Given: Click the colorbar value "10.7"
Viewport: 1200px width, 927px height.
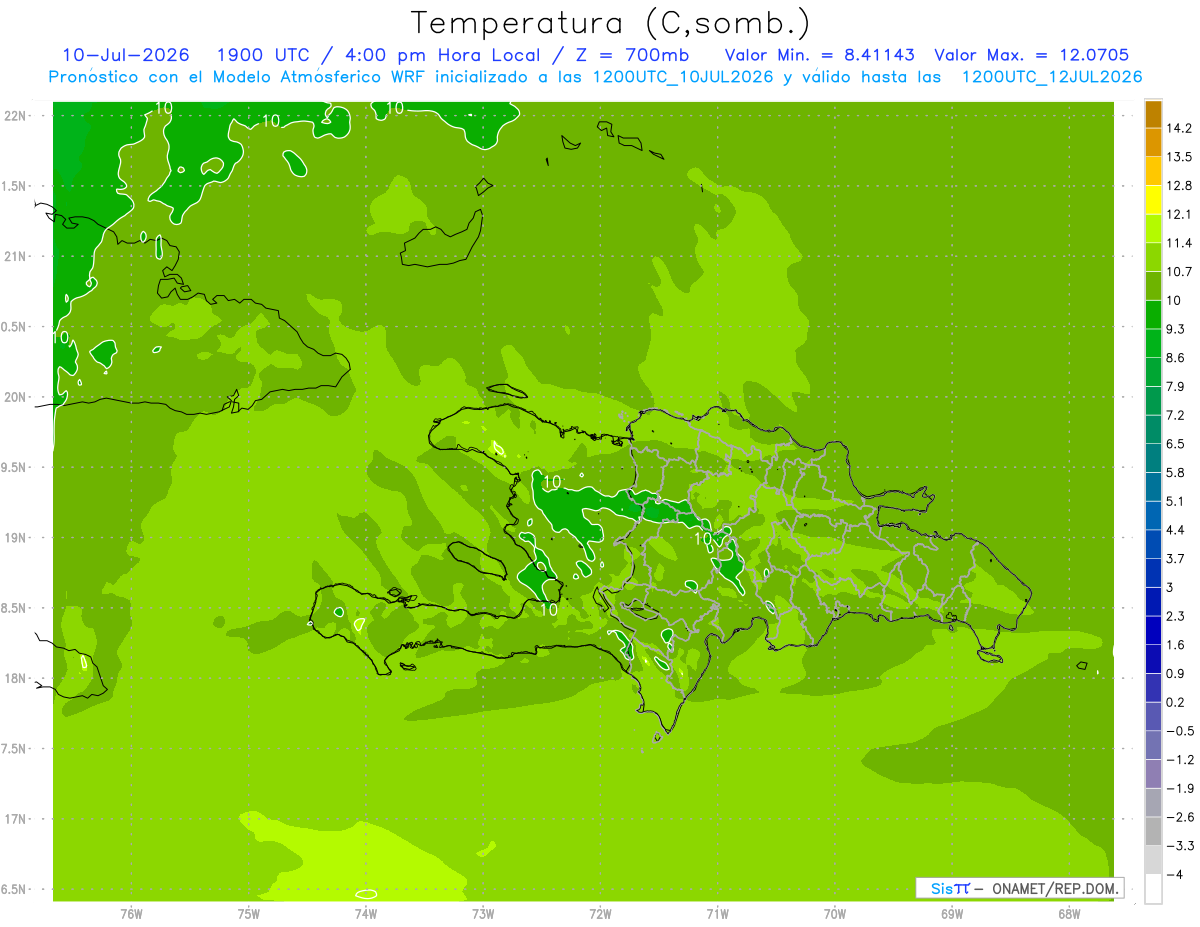Looking at the screenshot, I should tap(1180, 271).
